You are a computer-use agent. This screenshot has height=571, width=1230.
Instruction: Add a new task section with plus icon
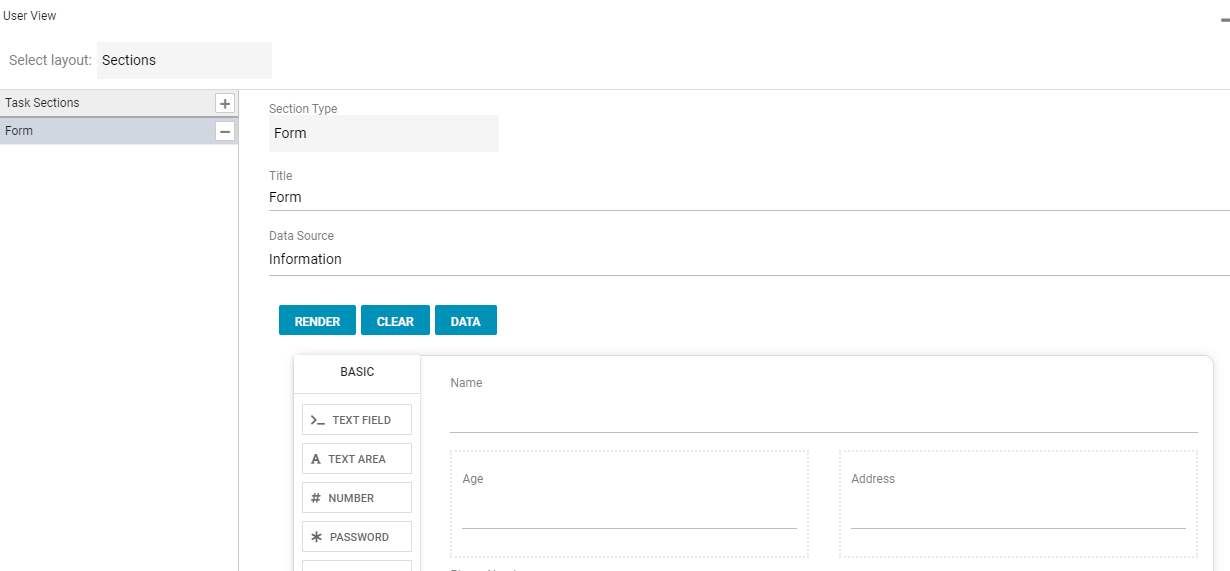pyautogui.click(x=225, y=103)
